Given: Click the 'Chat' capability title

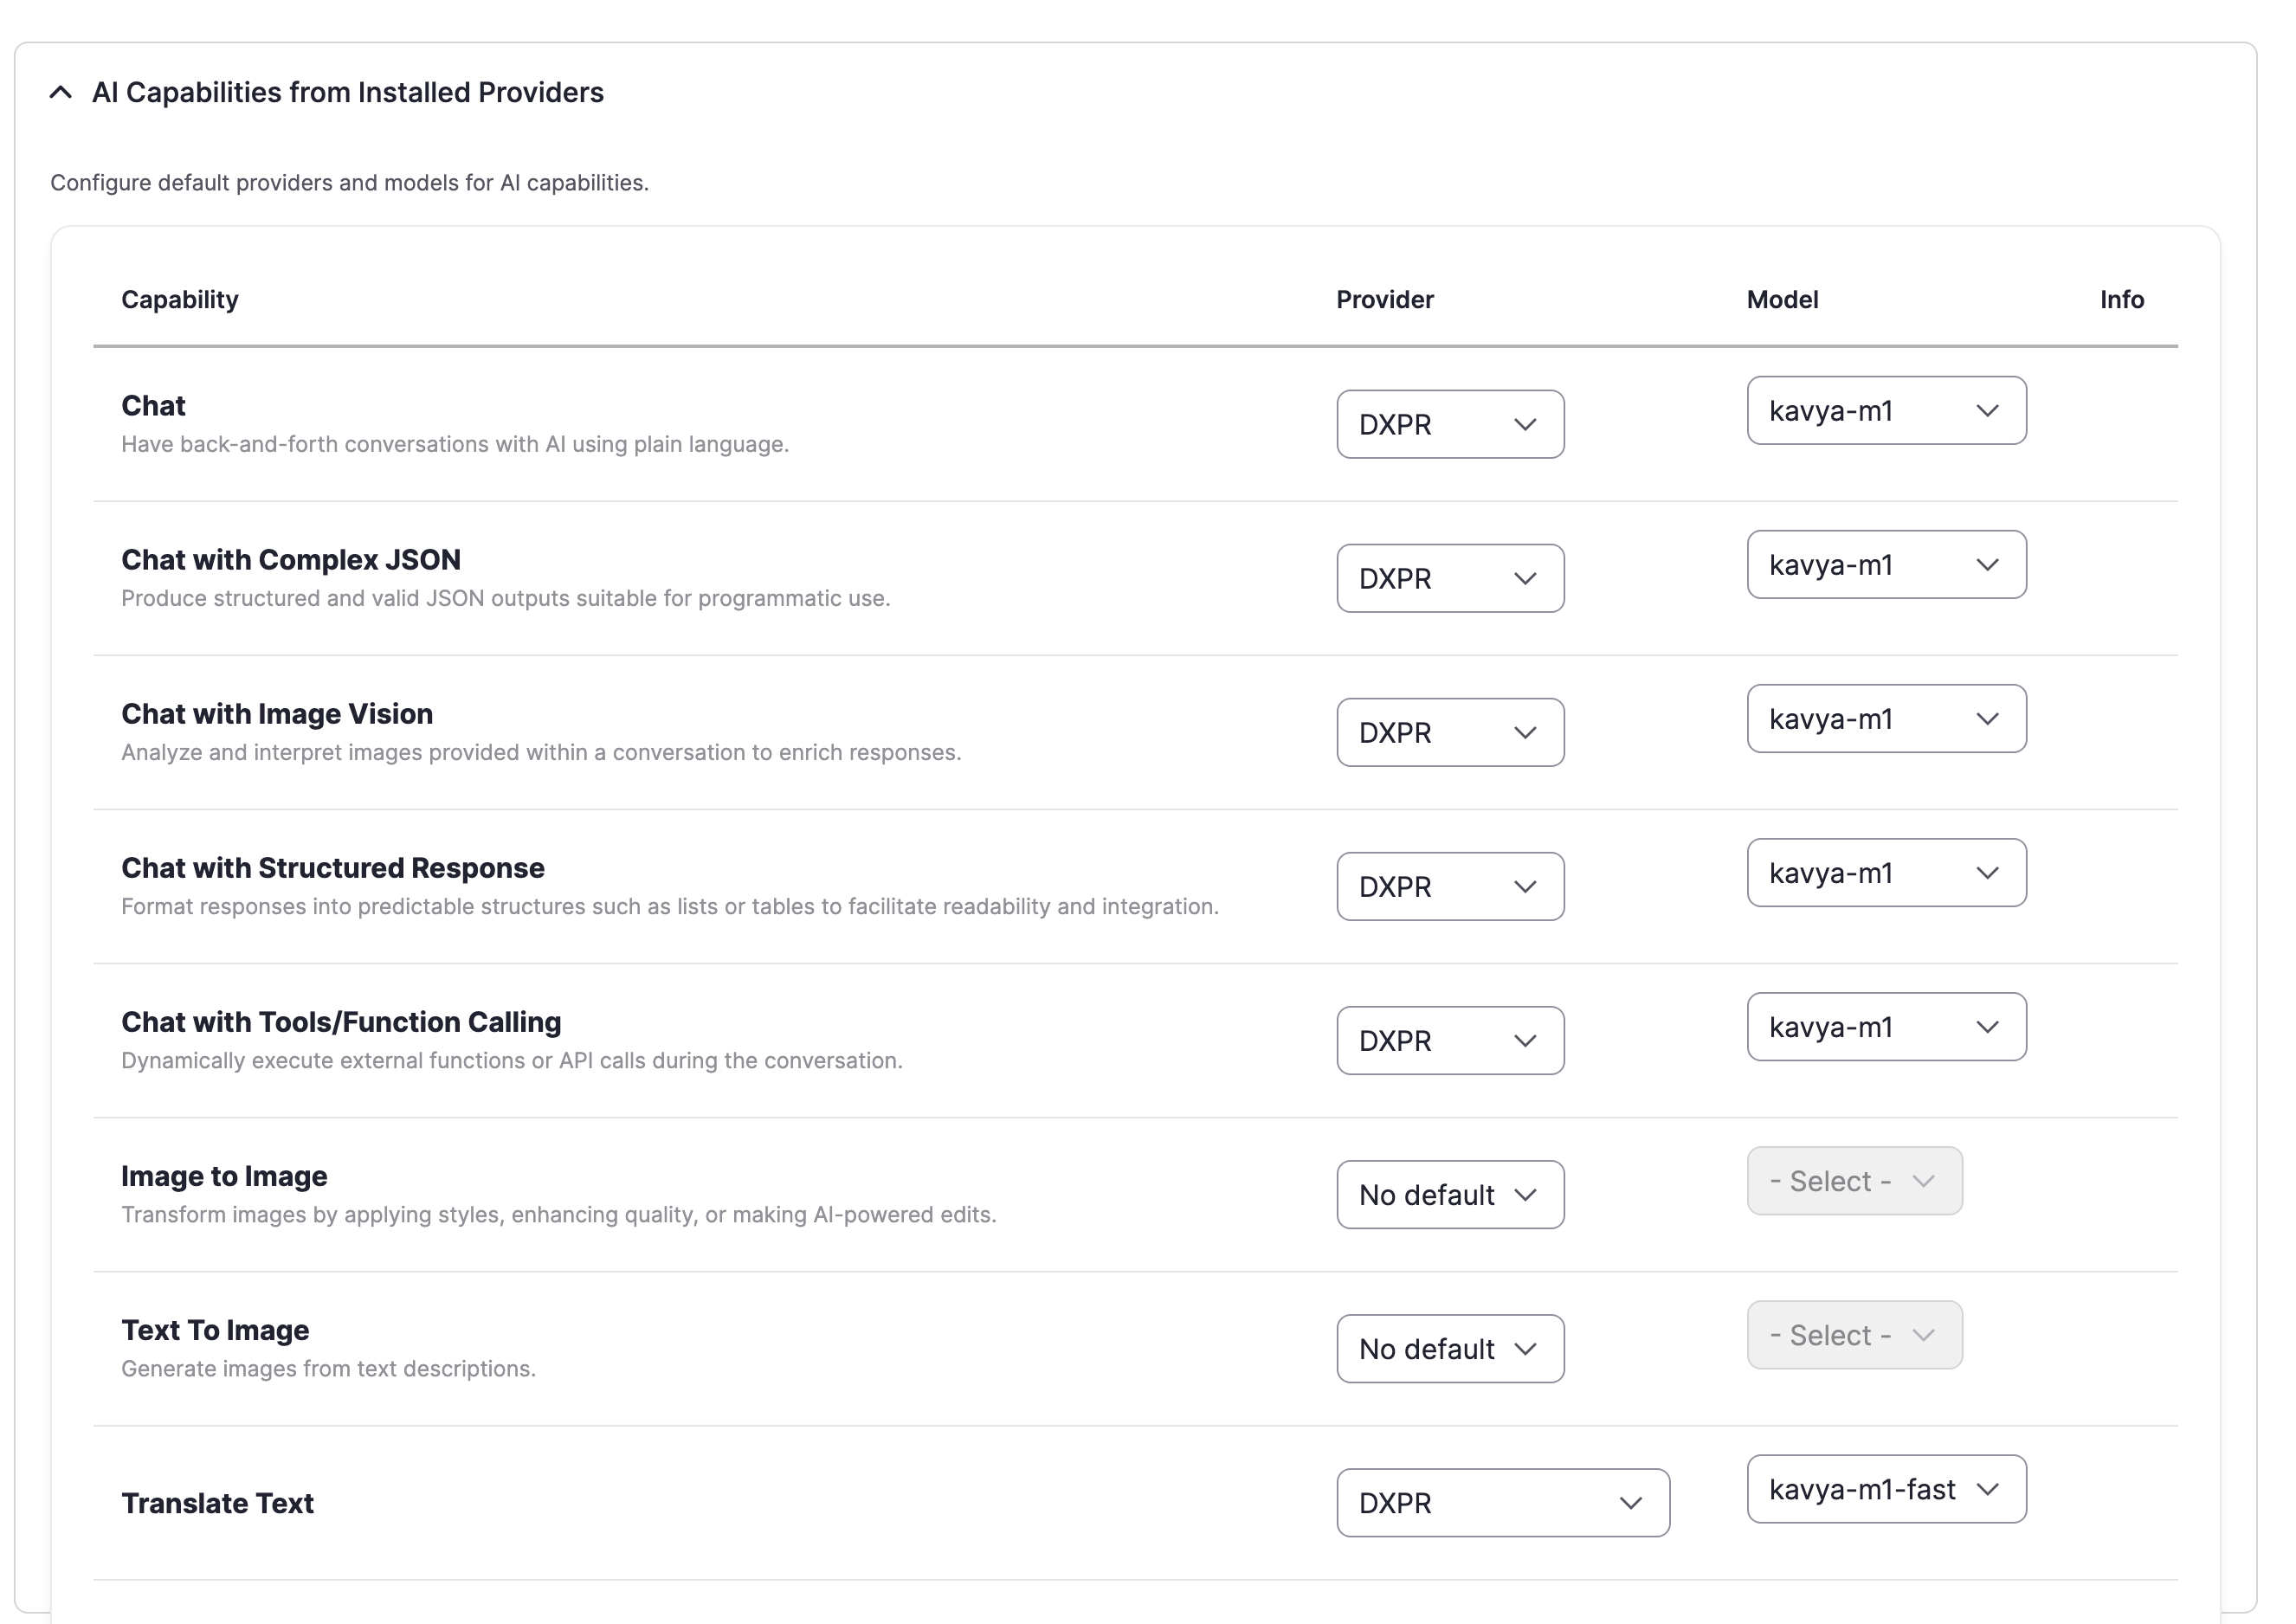Looking at the screenshot, I should [x=153, y=406].
